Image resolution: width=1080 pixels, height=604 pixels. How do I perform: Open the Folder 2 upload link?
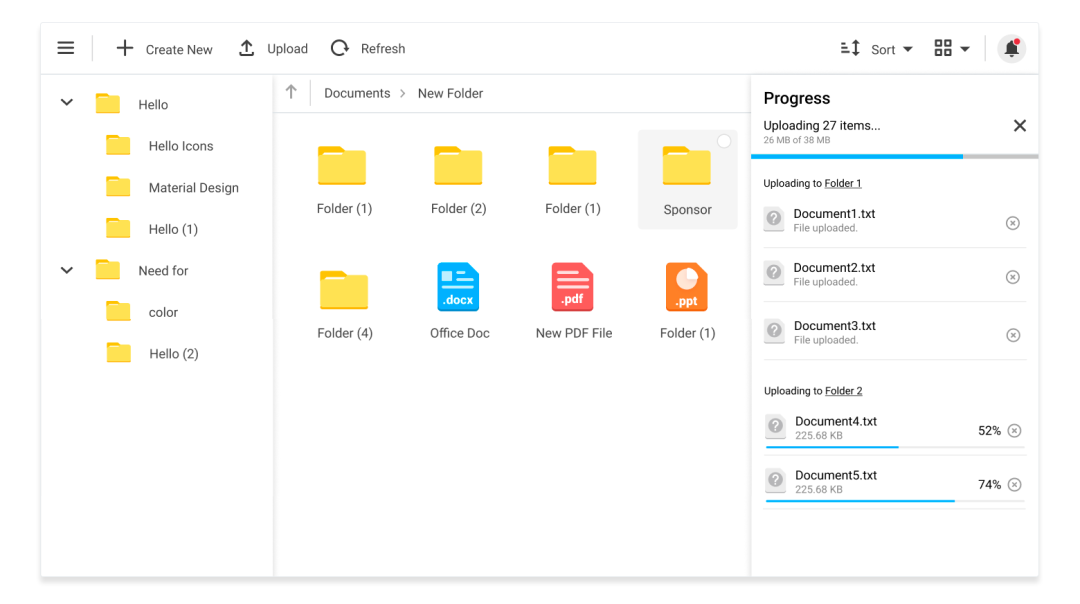coord(844,390)
